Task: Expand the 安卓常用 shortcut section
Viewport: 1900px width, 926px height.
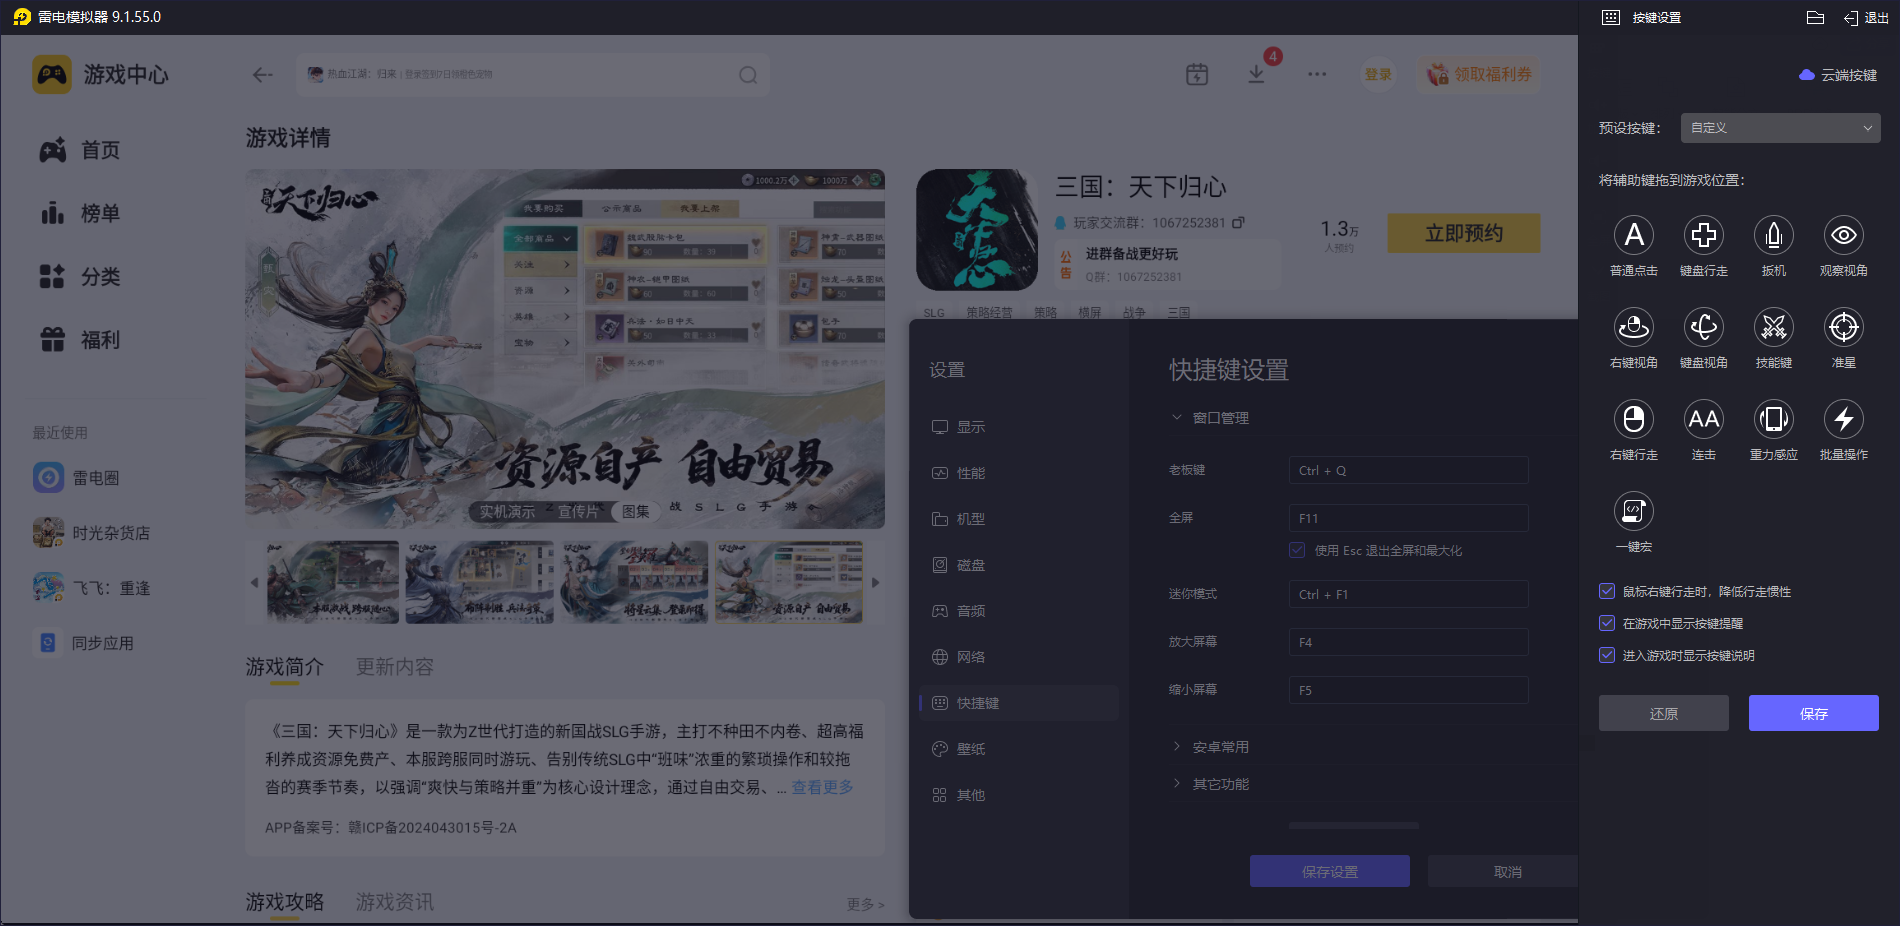Action: pyautogui.click(x=1219, y=747)
